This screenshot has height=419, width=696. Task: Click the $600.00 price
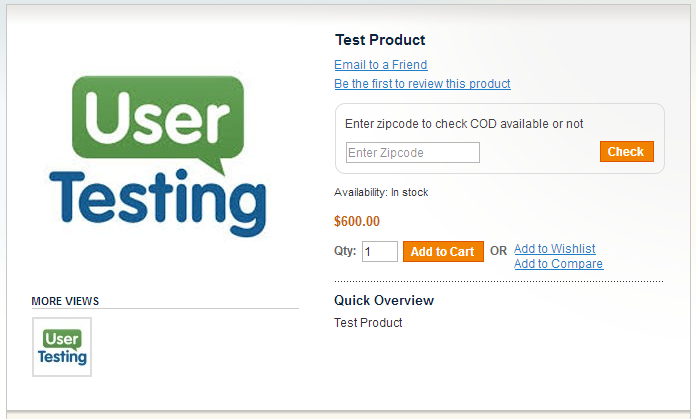[357, 222]
